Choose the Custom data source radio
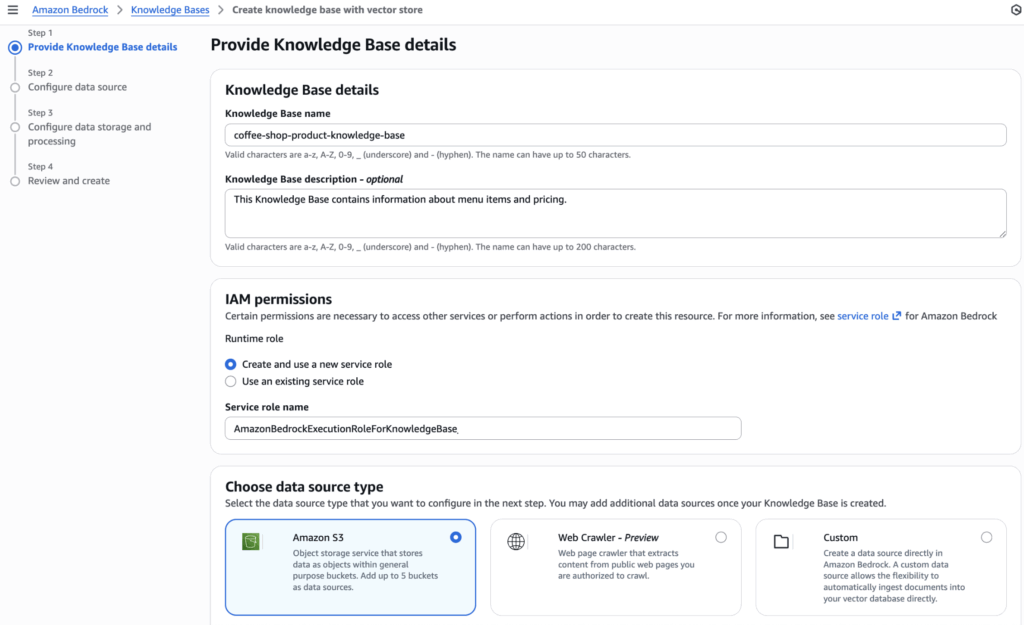This screenshot has width=1024, height=625. point(987,537)
